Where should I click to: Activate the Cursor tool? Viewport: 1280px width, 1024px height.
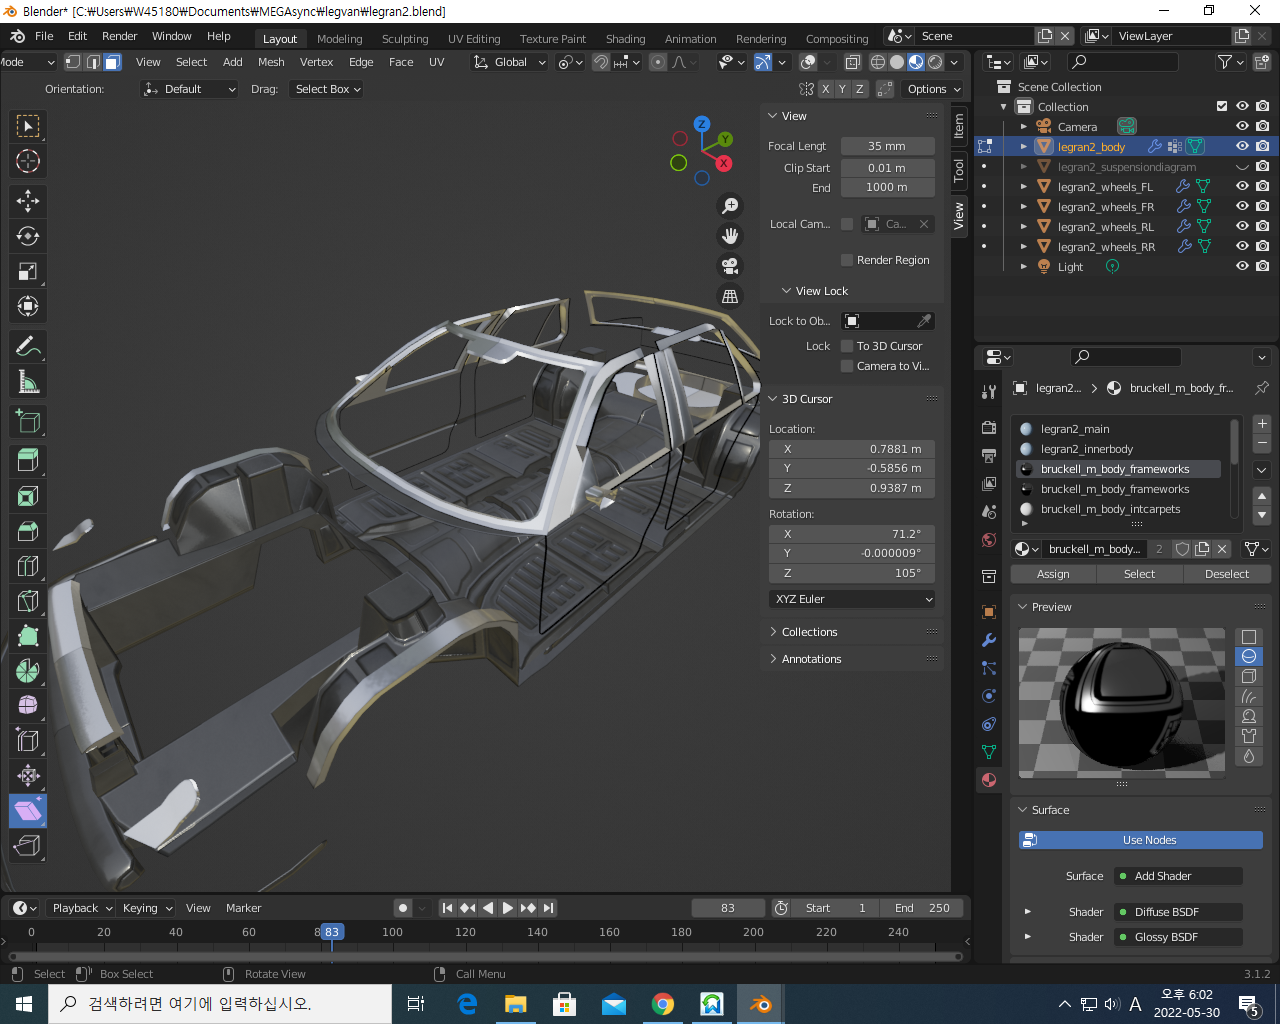28,161
